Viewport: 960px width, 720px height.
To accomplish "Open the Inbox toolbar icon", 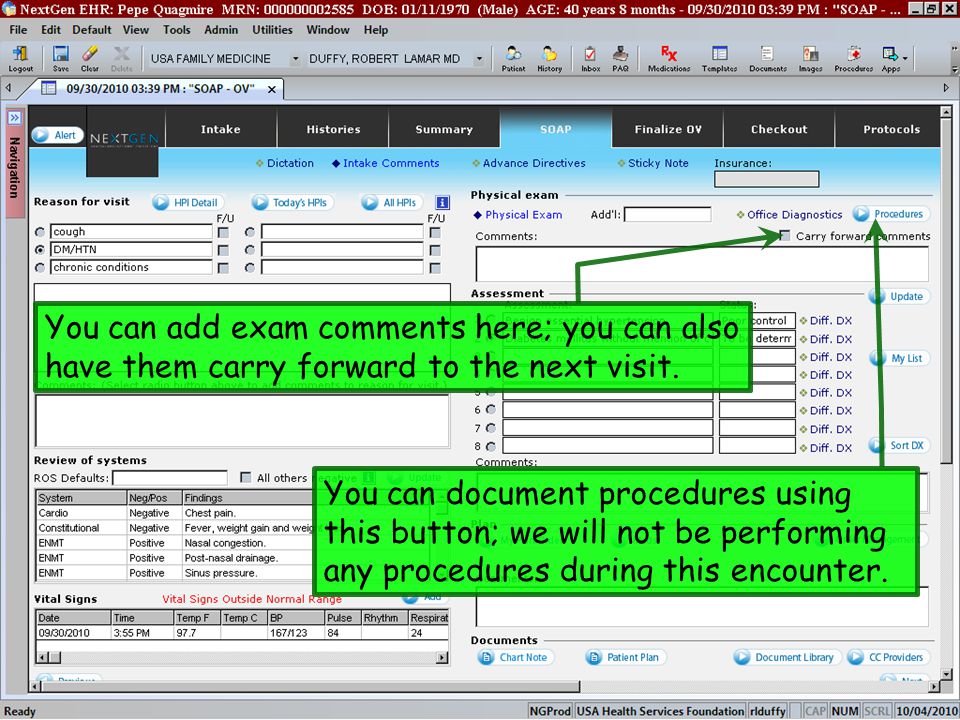I will 590,59.
